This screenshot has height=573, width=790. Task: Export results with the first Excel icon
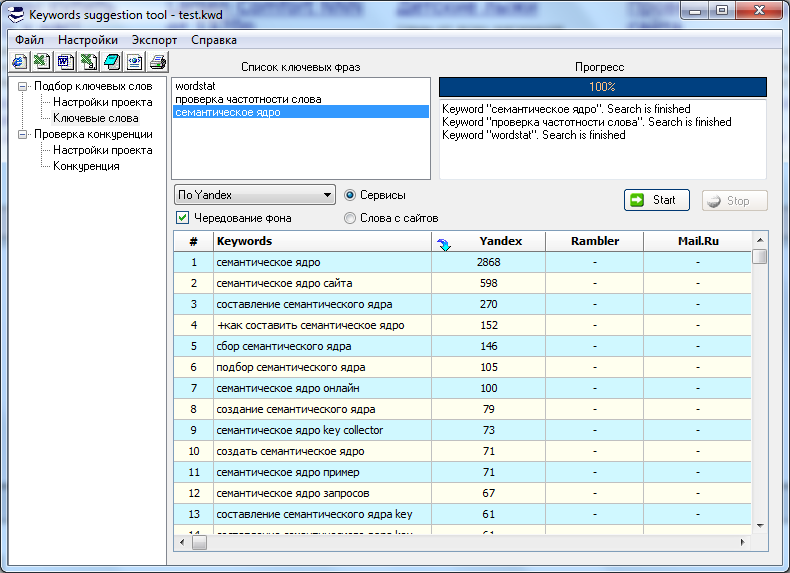[42, 61]
